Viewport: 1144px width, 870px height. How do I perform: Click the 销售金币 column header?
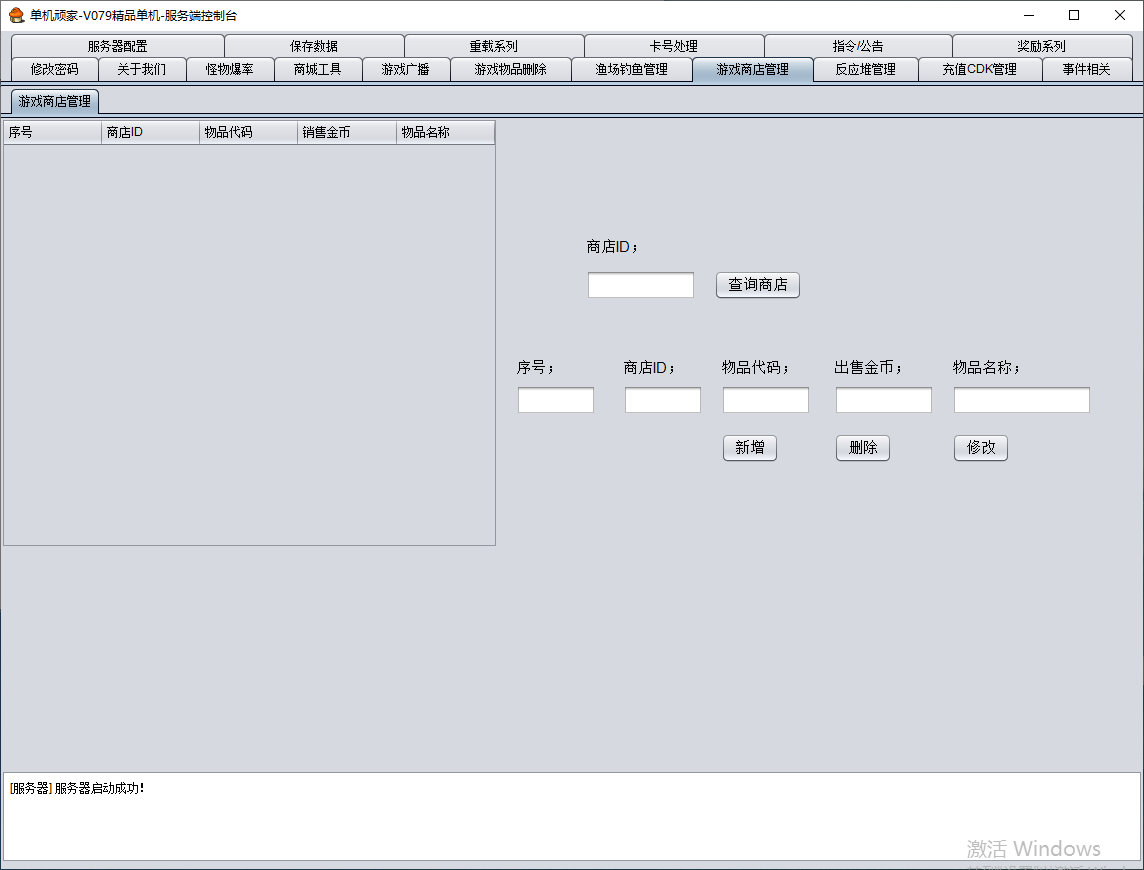pyautogui.click(x=346, y=132)
